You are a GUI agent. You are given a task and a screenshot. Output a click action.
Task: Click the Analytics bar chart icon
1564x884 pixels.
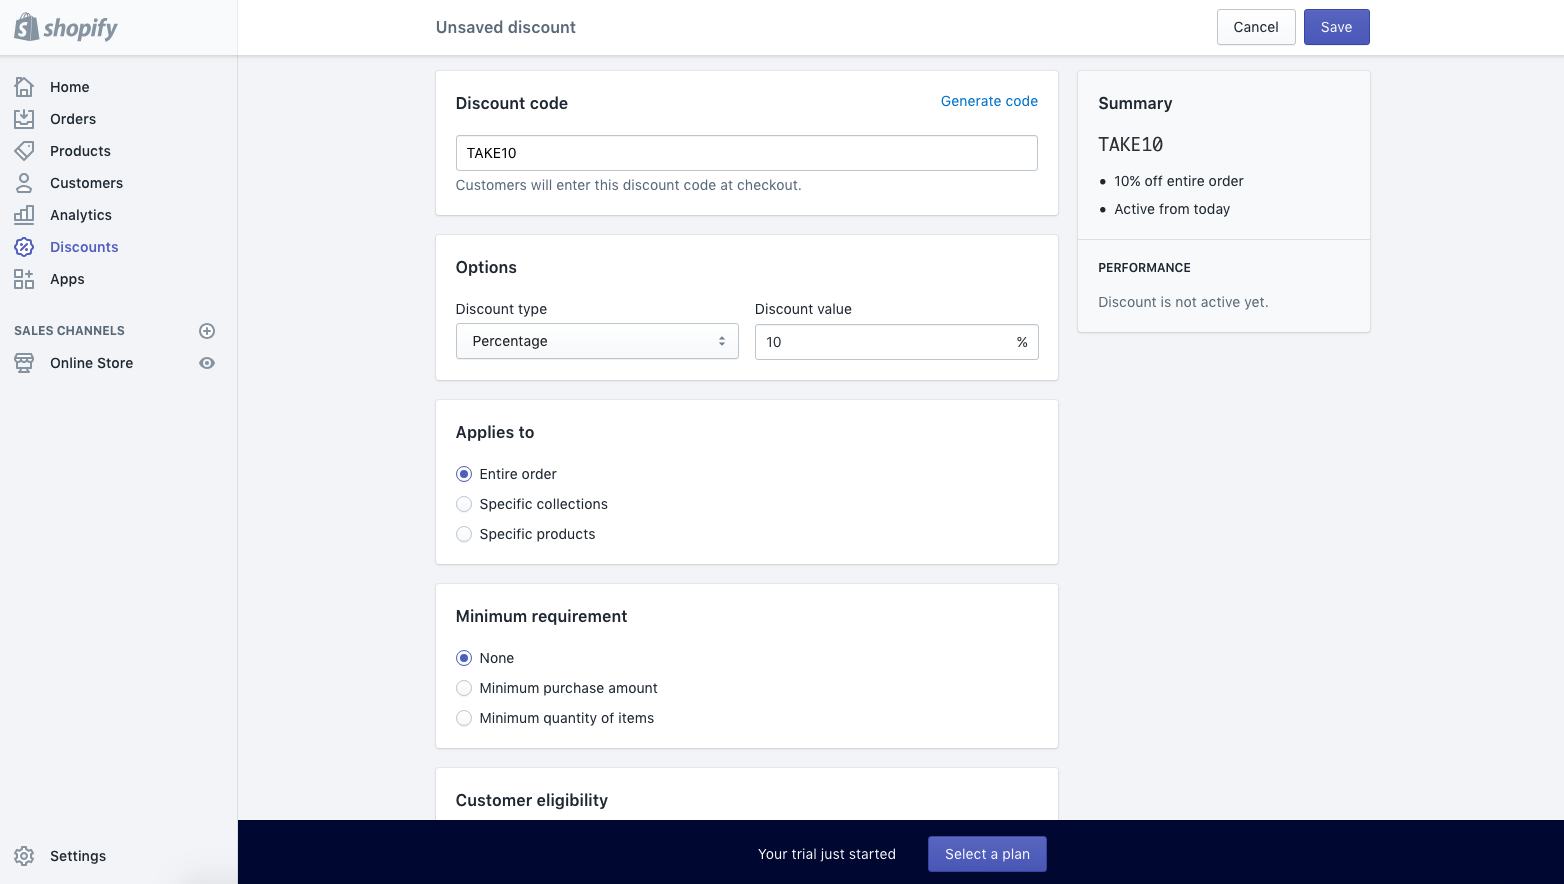[24, 215]
